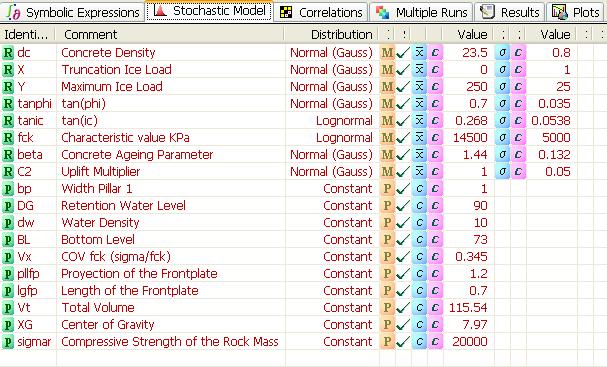Image resolution: width=607 pixels, height=367 pixels.
Task: Open the Correlations tab
Action: pos(321,12)
